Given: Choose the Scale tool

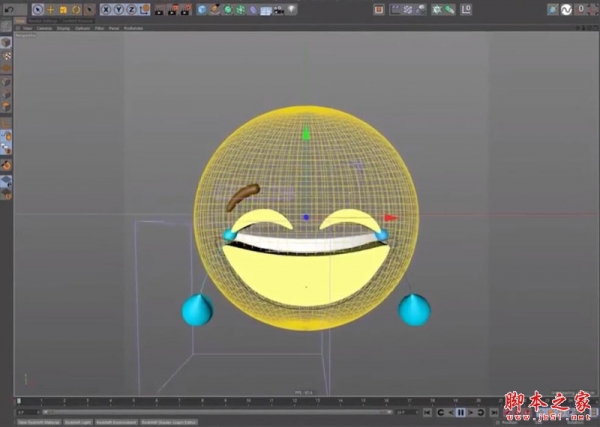Looking at the screenshot, I should [63, 9].
